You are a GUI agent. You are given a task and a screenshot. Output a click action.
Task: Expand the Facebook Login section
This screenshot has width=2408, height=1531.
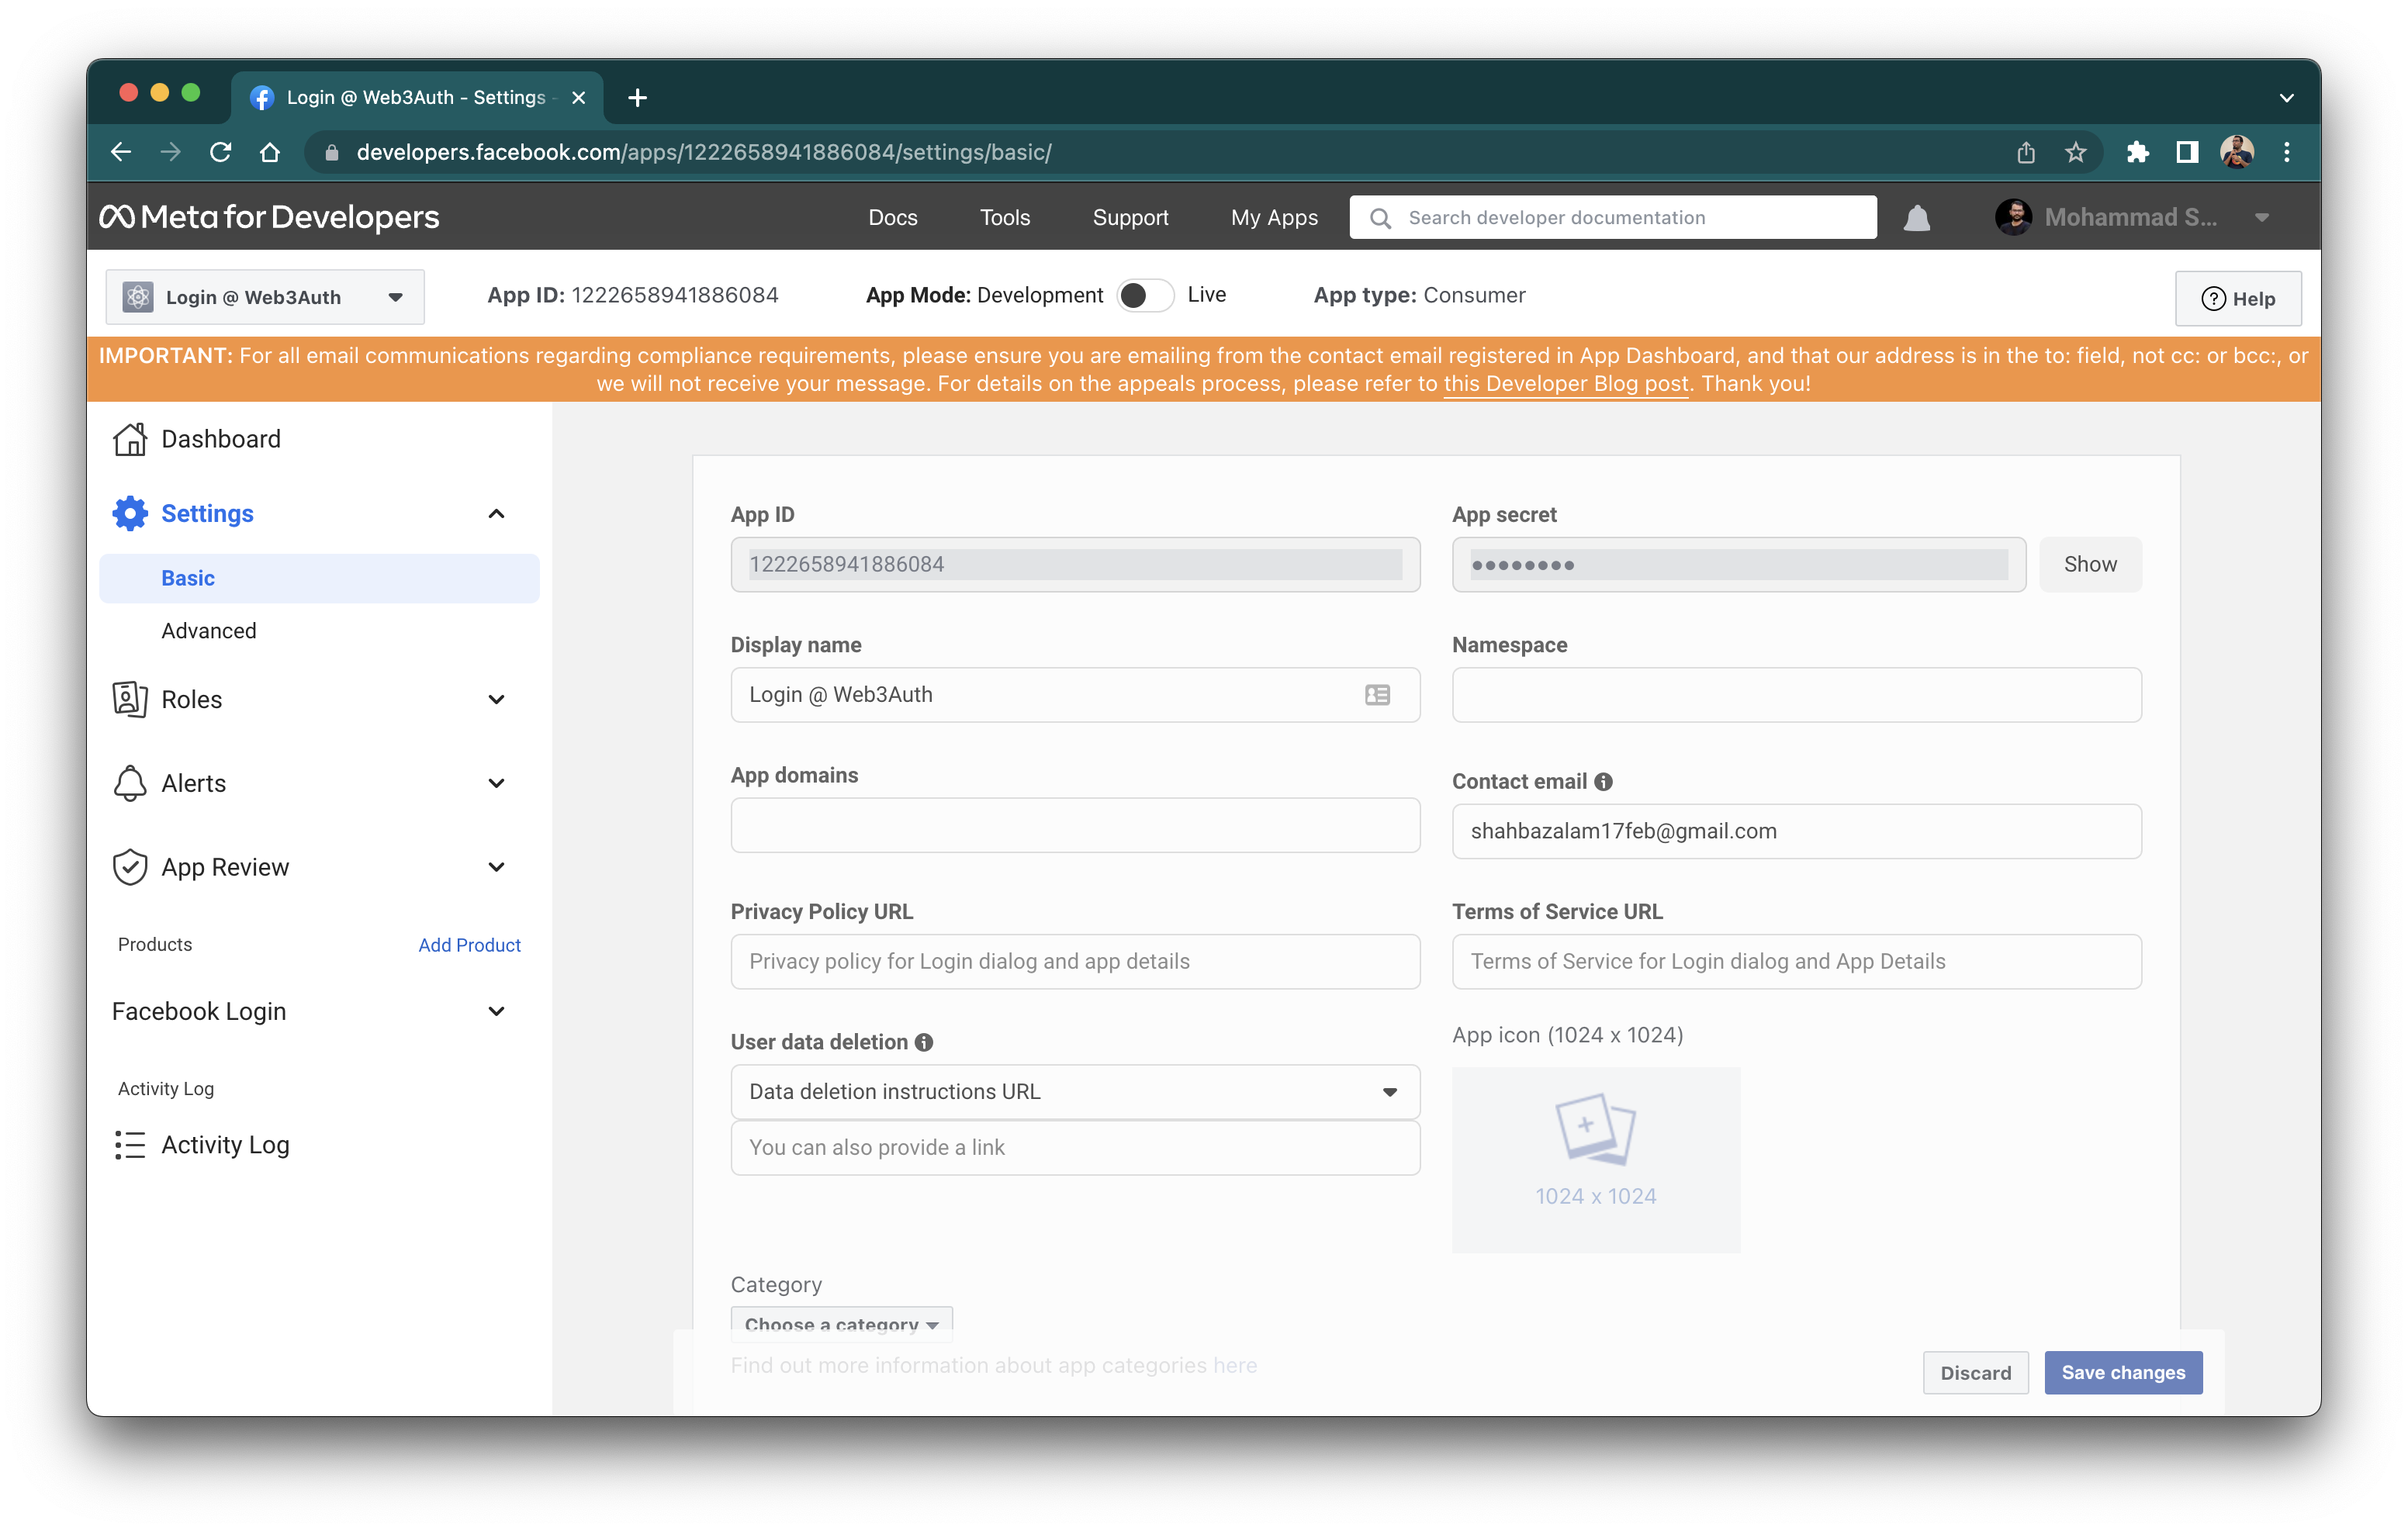pyautogui.click(x=497, y=1011)
